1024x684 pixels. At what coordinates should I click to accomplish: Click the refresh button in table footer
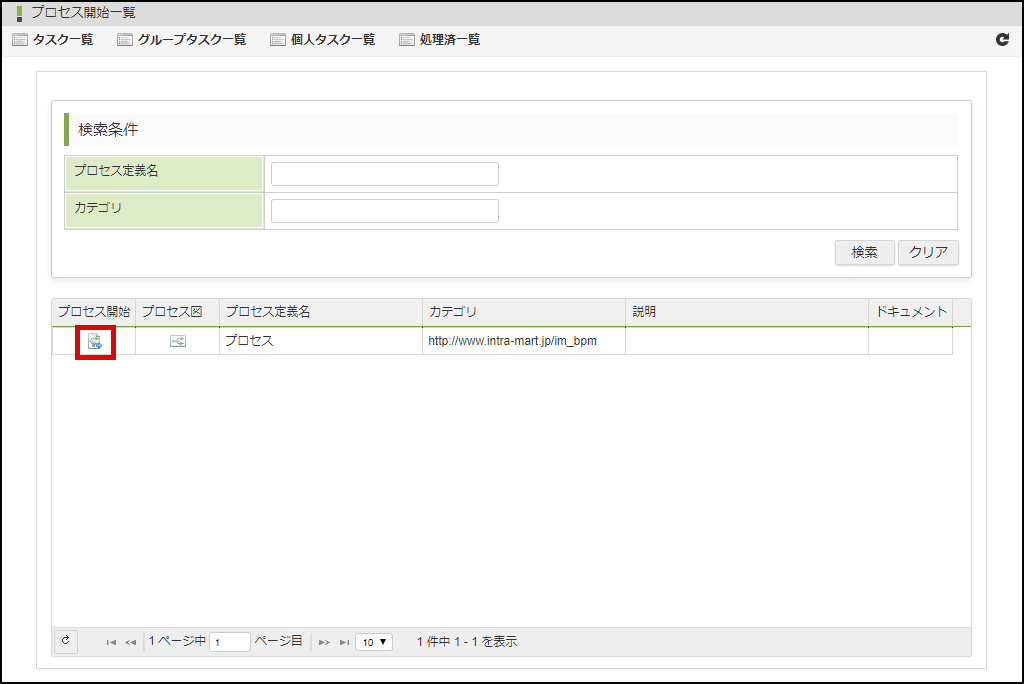coord(66,641)
